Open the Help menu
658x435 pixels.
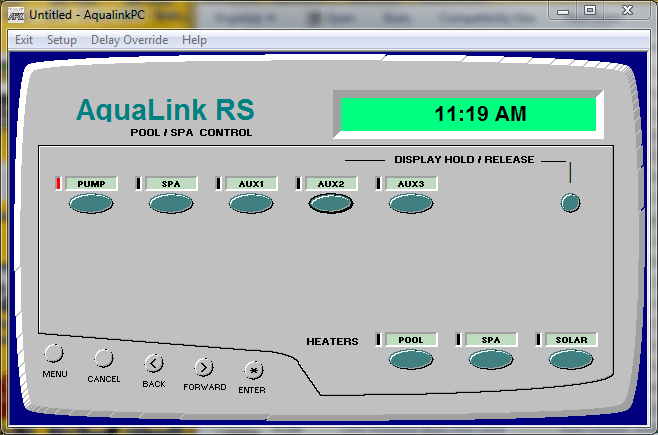coord(194,40)
